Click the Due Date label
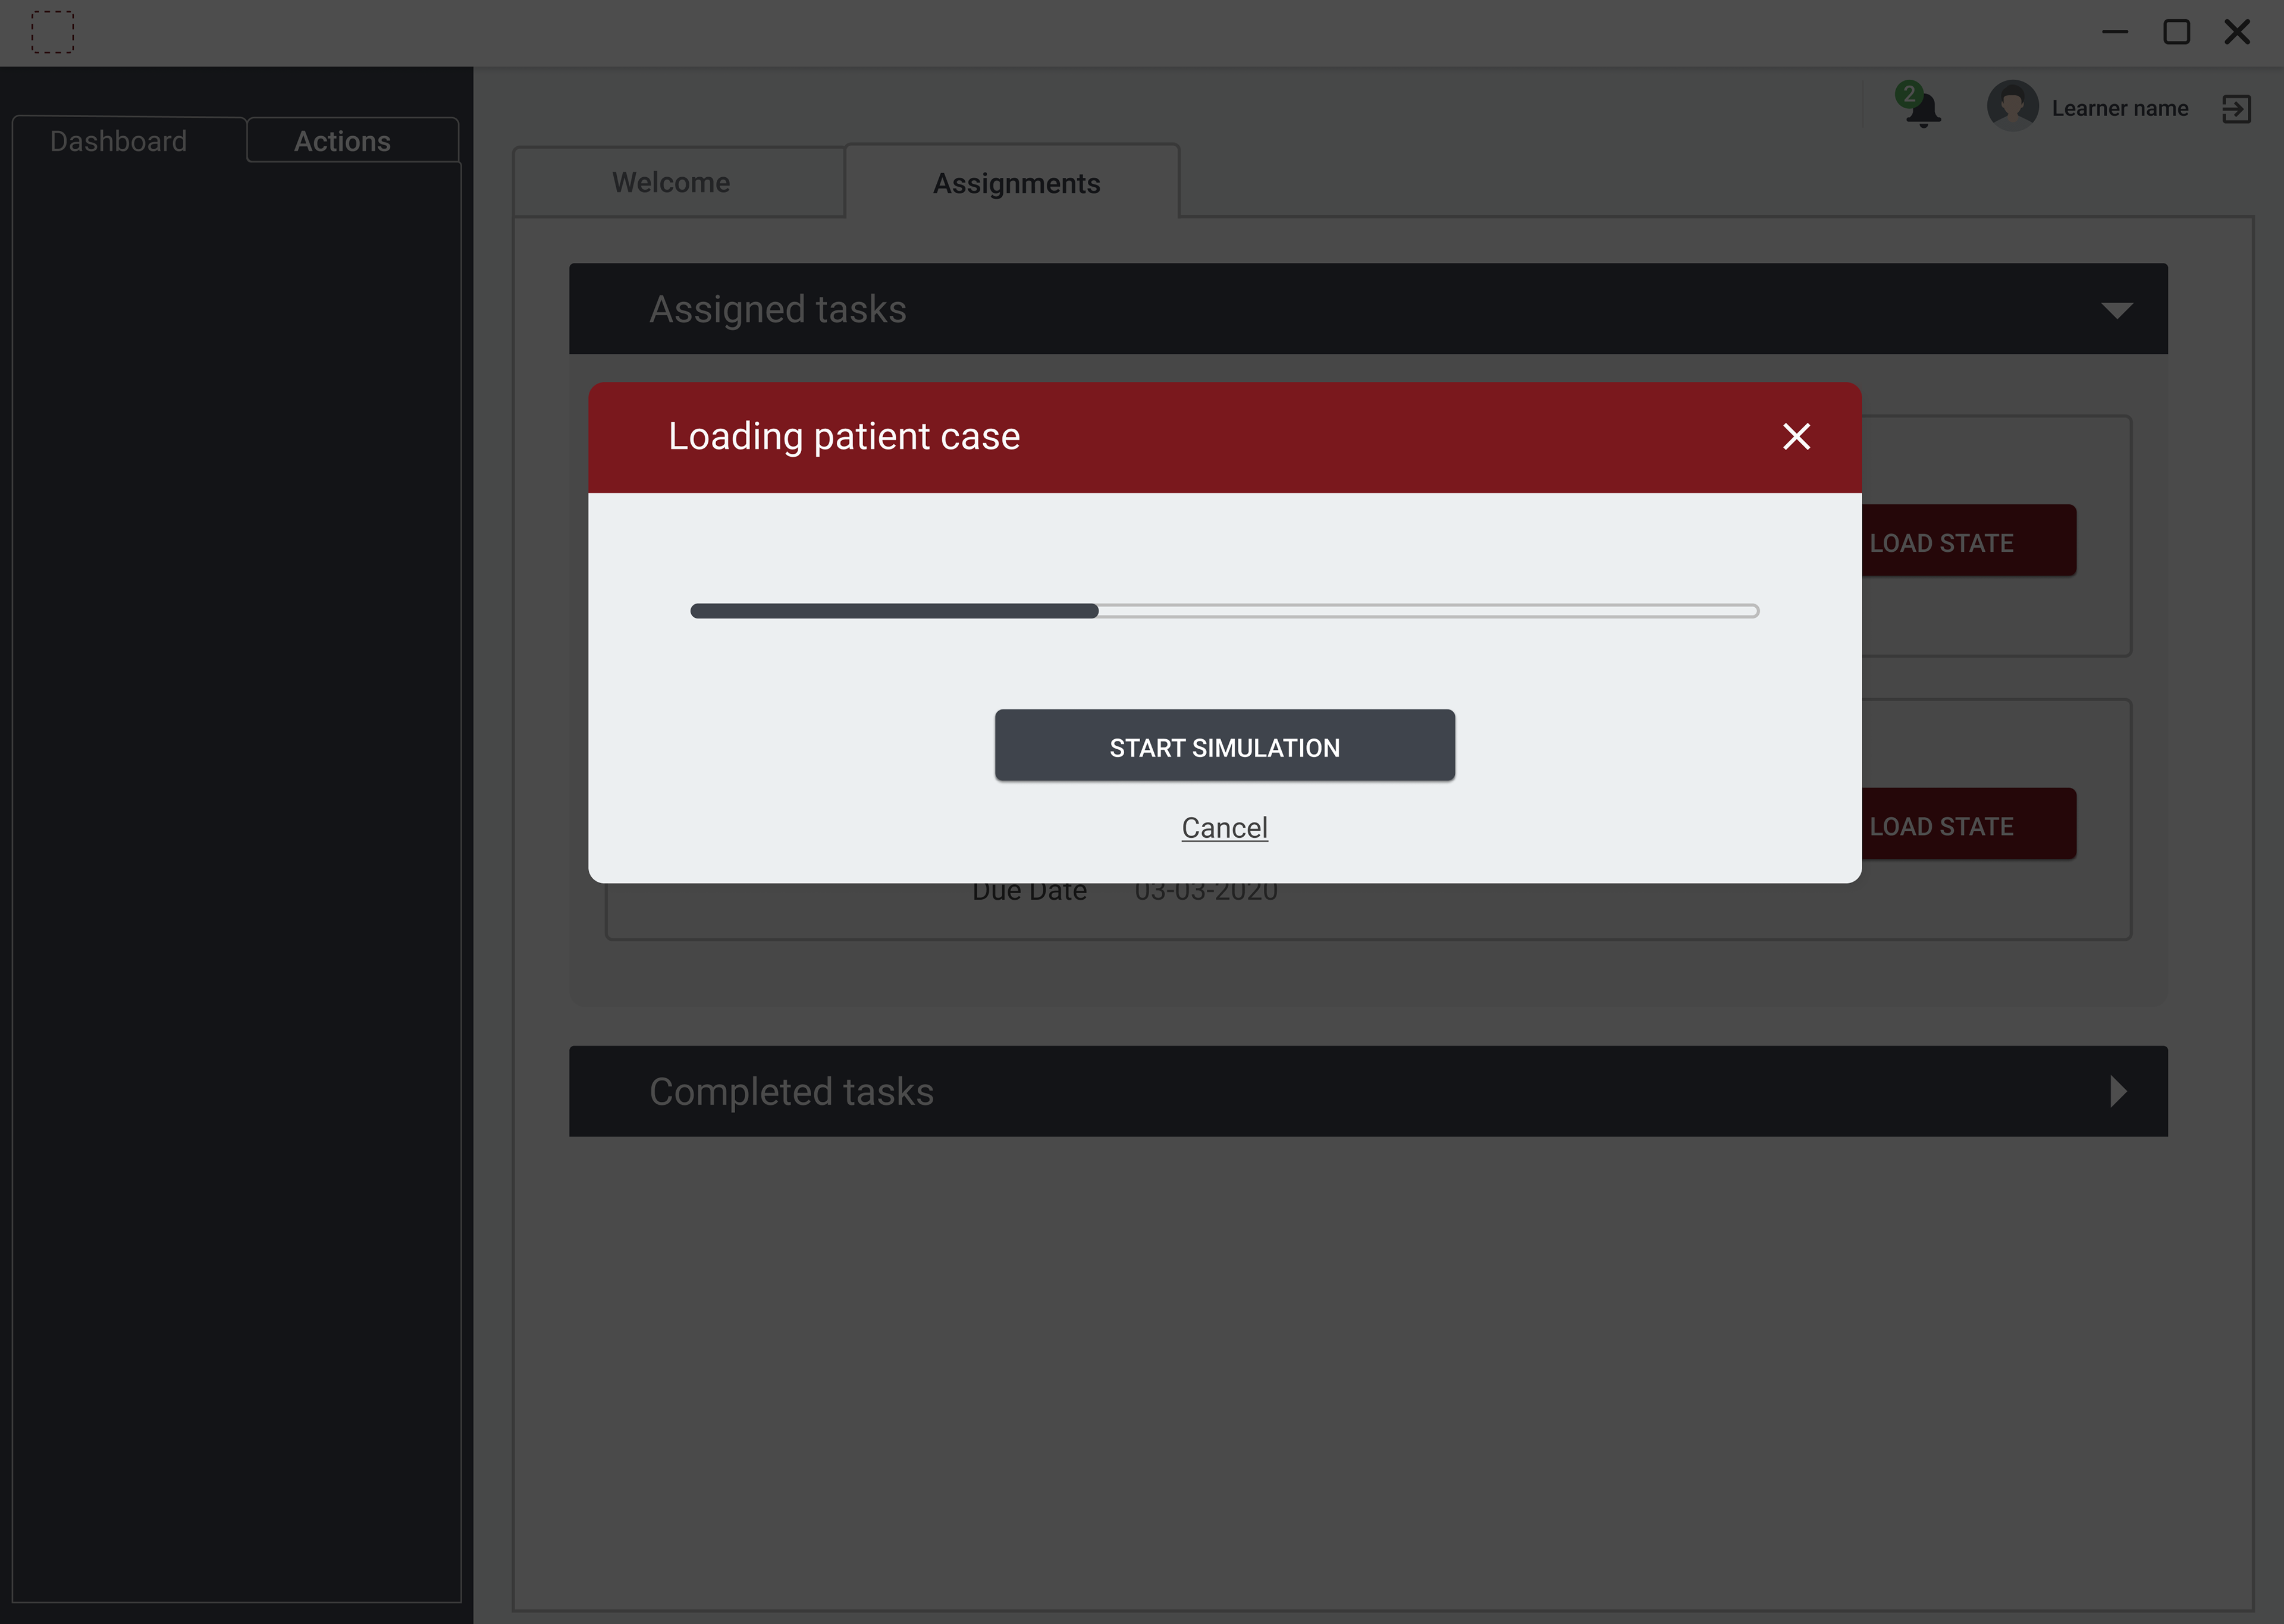 tap(1029, 891)
